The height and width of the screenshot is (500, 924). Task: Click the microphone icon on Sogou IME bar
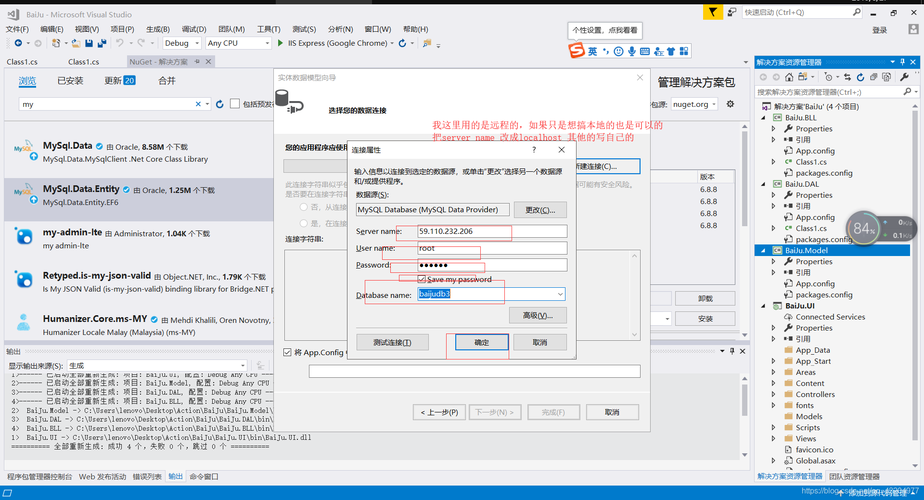(x=632, y=51)
